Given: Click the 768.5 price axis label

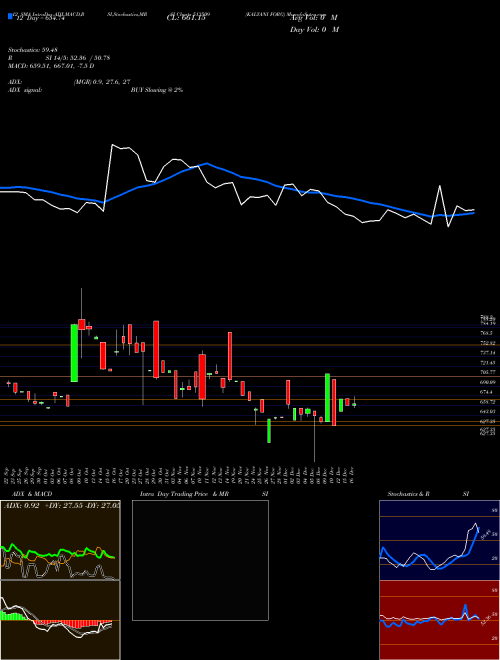Looking at the screenshot, I should (488, 333).
